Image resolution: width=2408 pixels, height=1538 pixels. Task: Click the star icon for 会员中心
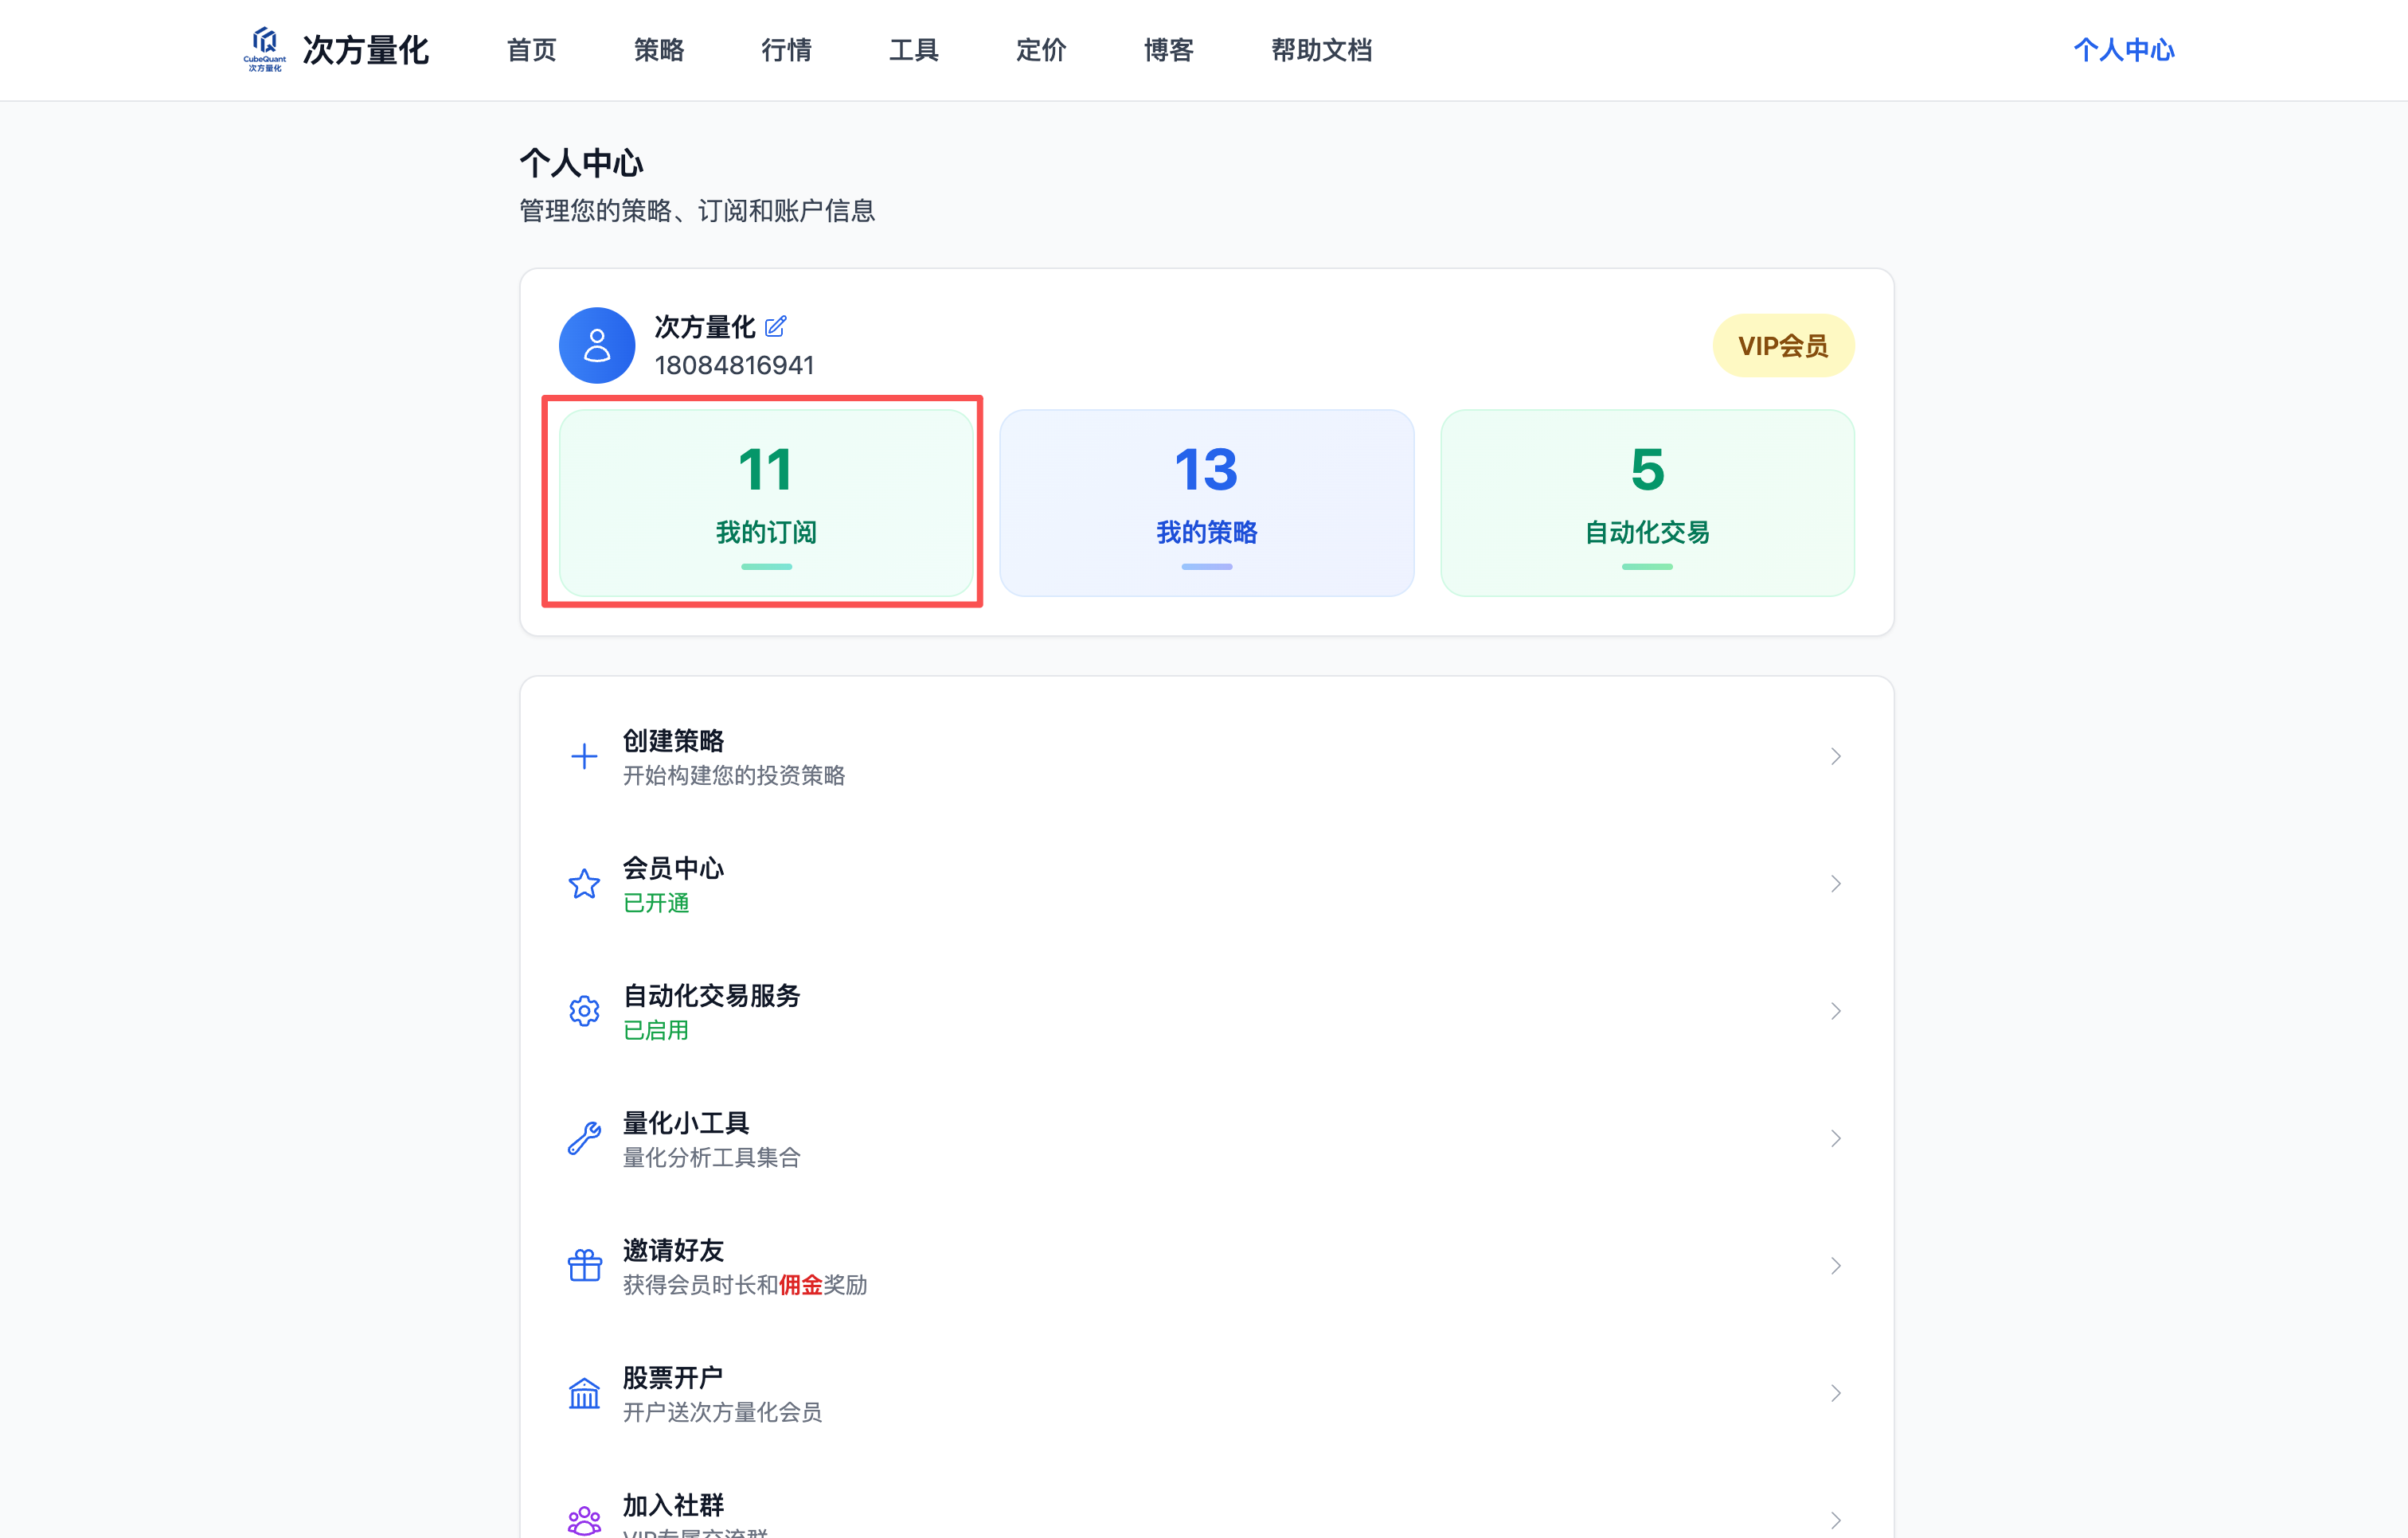pos(584,884)
